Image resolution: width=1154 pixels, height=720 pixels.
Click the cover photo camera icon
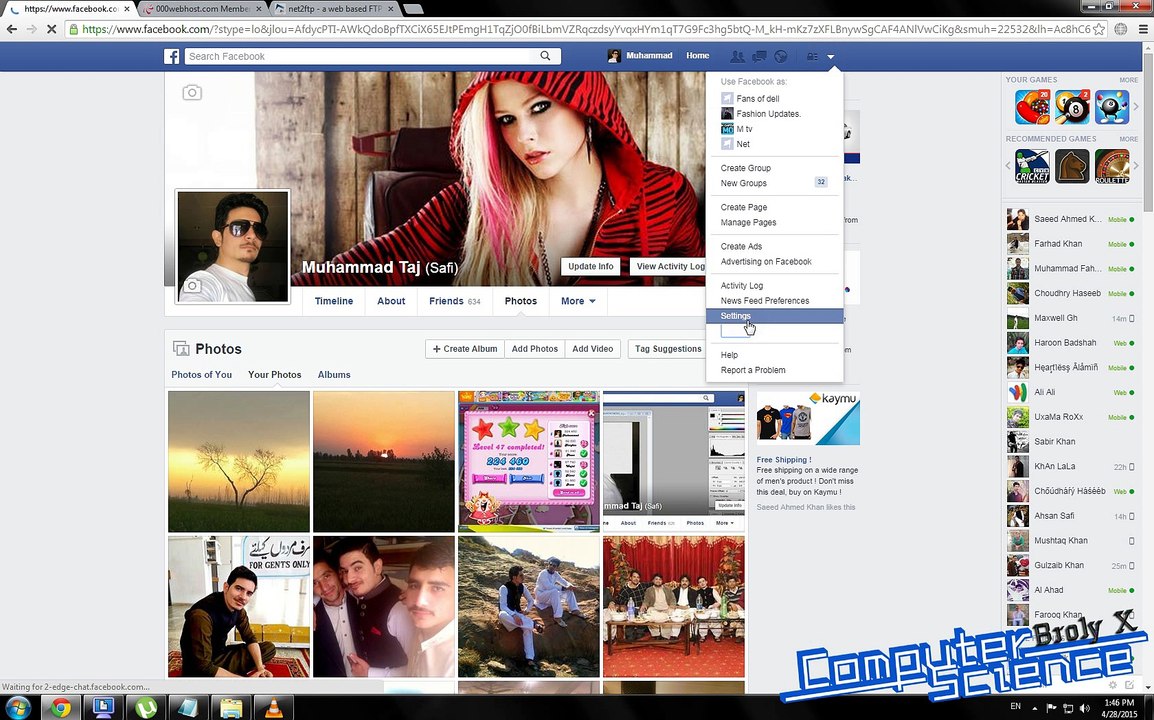[192, 93]
